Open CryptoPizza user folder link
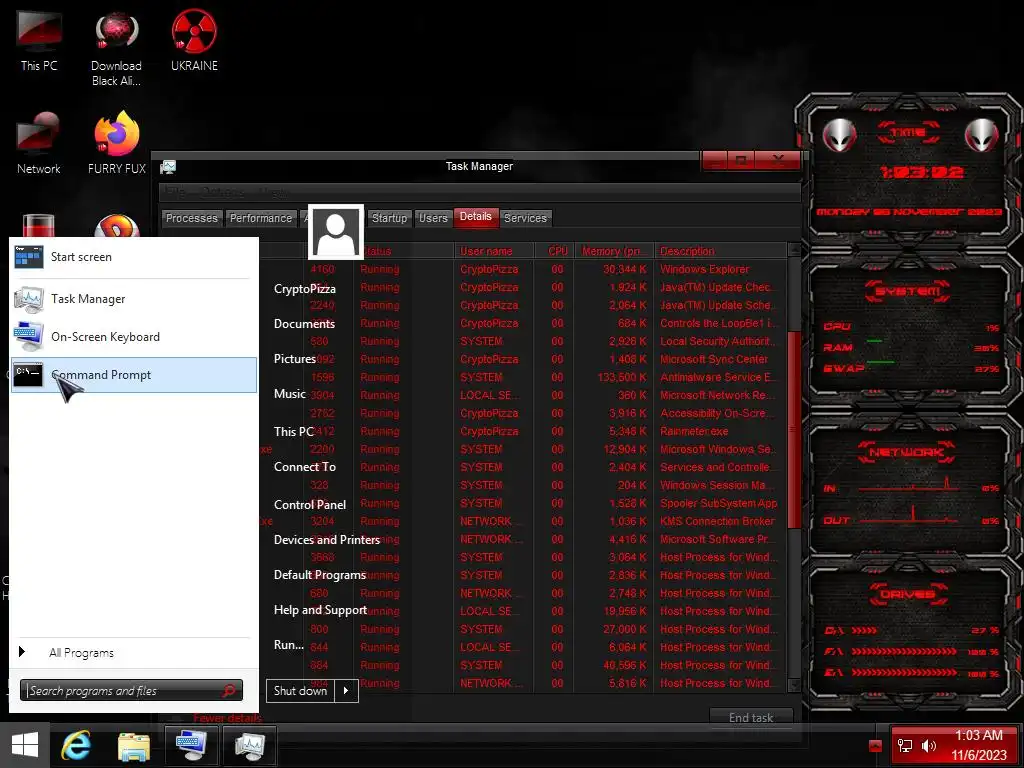Image resolution: width=1024 pixels, height=768 pixels. pos(305,289)
